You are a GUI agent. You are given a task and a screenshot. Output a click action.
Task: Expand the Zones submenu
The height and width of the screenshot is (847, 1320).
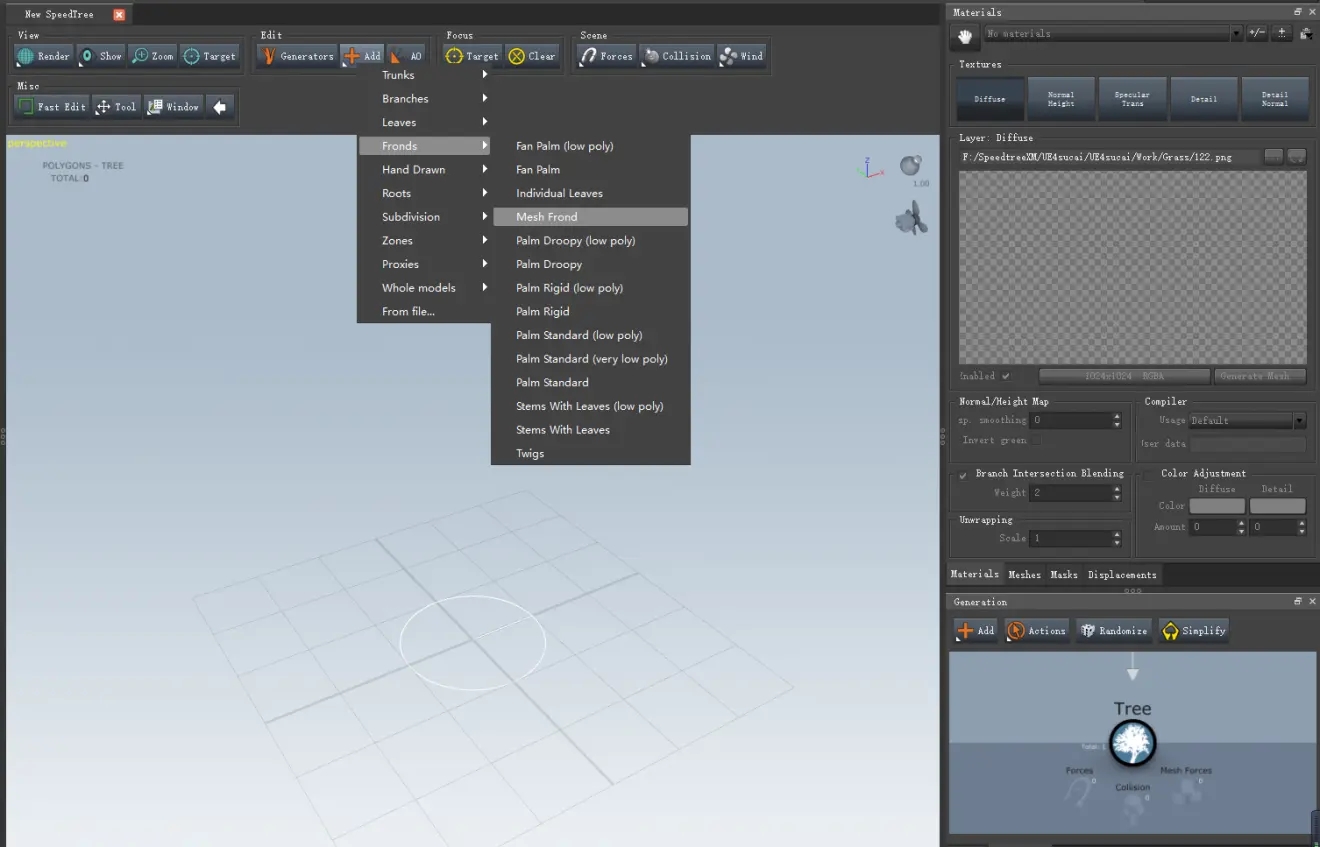point(425,241)
